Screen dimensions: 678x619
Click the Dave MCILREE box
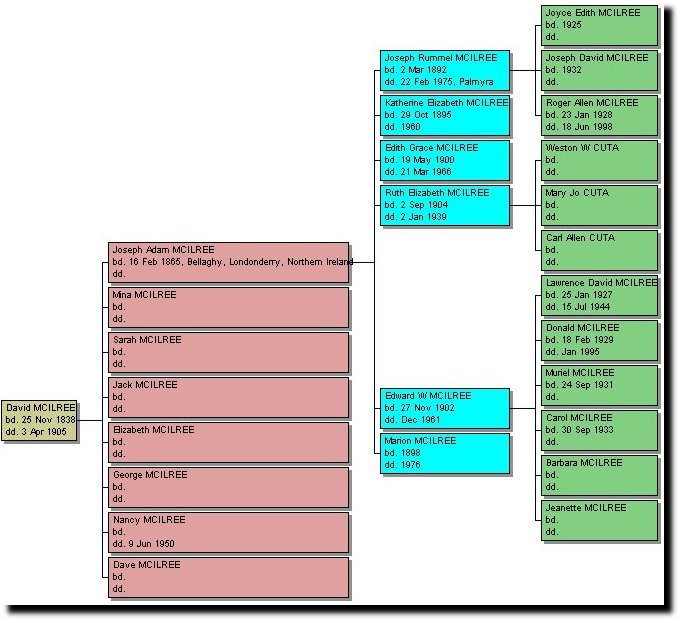(228, 577)
